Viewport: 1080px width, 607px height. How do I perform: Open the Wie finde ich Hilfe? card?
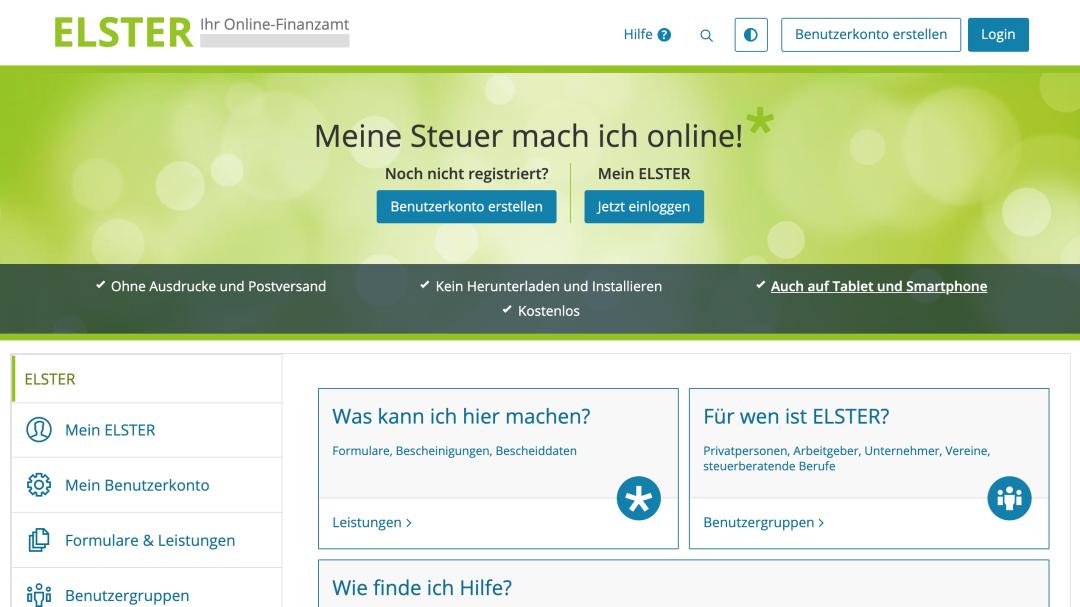click(683, 584)
